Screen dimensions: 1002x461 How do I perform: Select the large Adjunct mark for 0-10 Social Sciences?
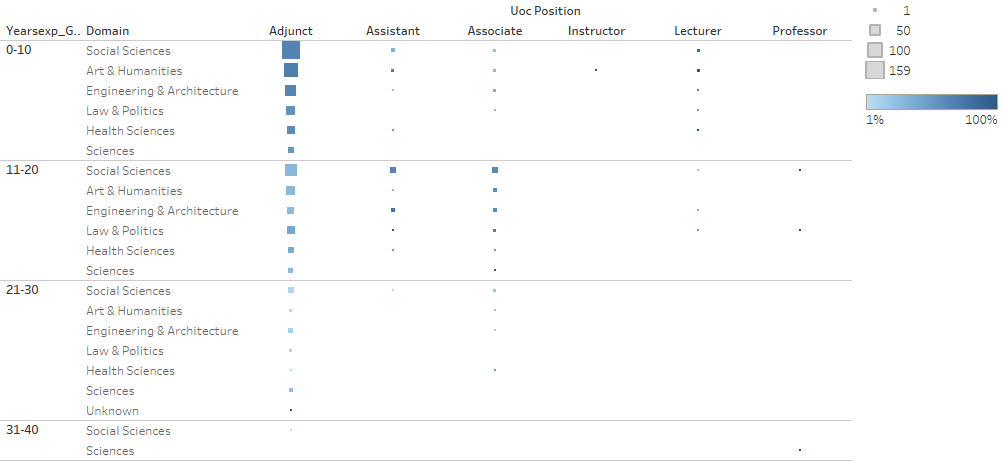coord(291,50)
